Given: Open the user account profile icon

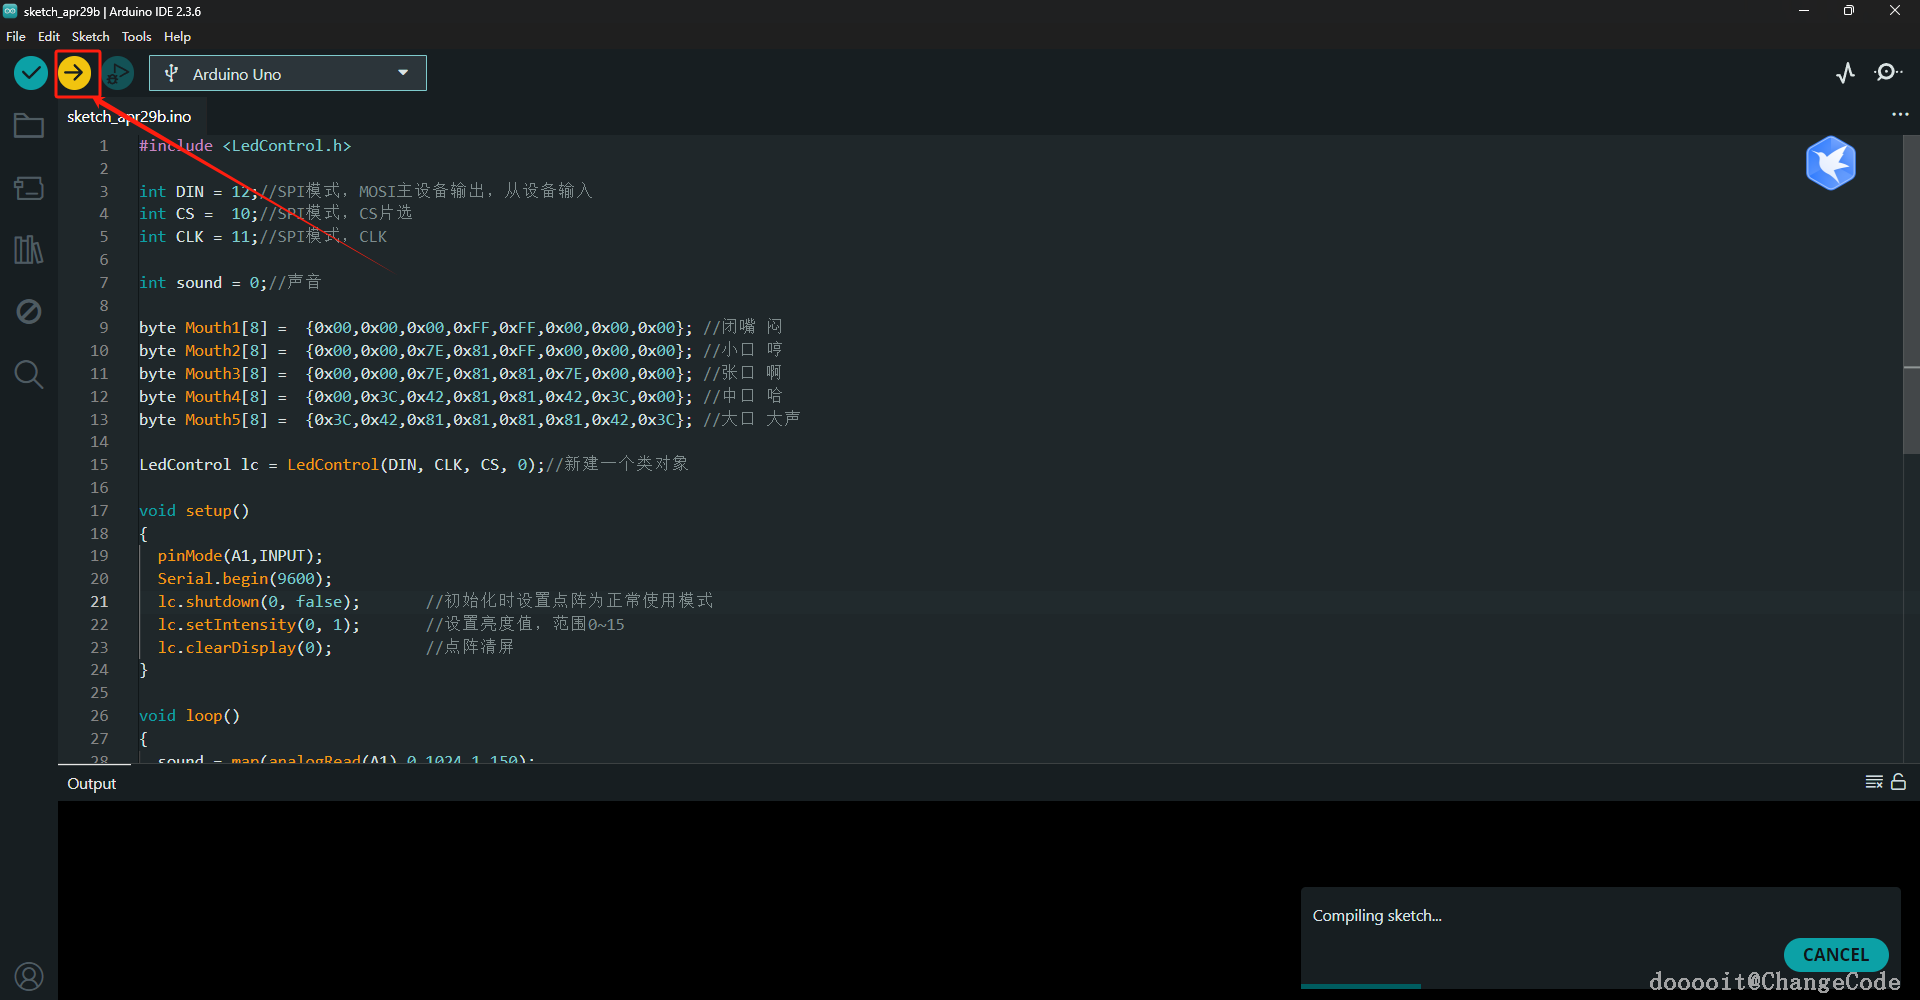Looking at the screenshot, I should pos(29,976).
